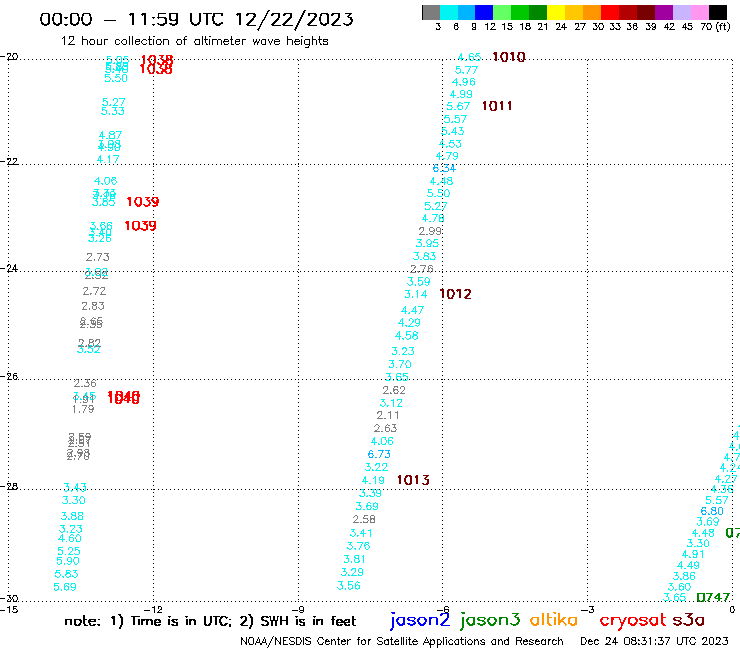The height and width of the screenshot is (650, 740).
Task: Click the latitude axis label '-26'
Action: tap(9, 376)
